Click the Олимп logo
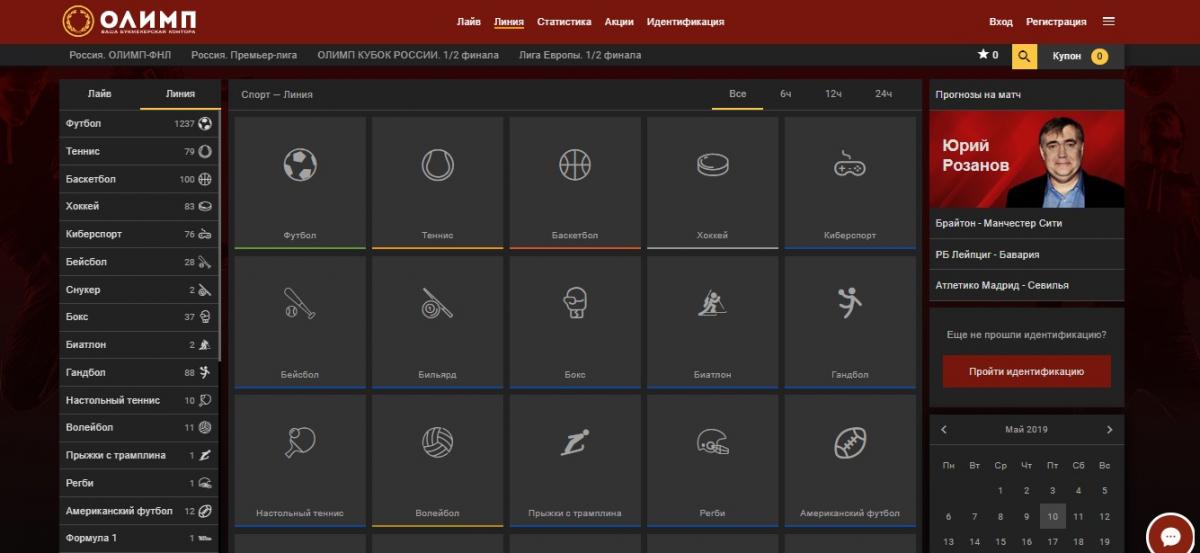 click(x=129, y=21)
